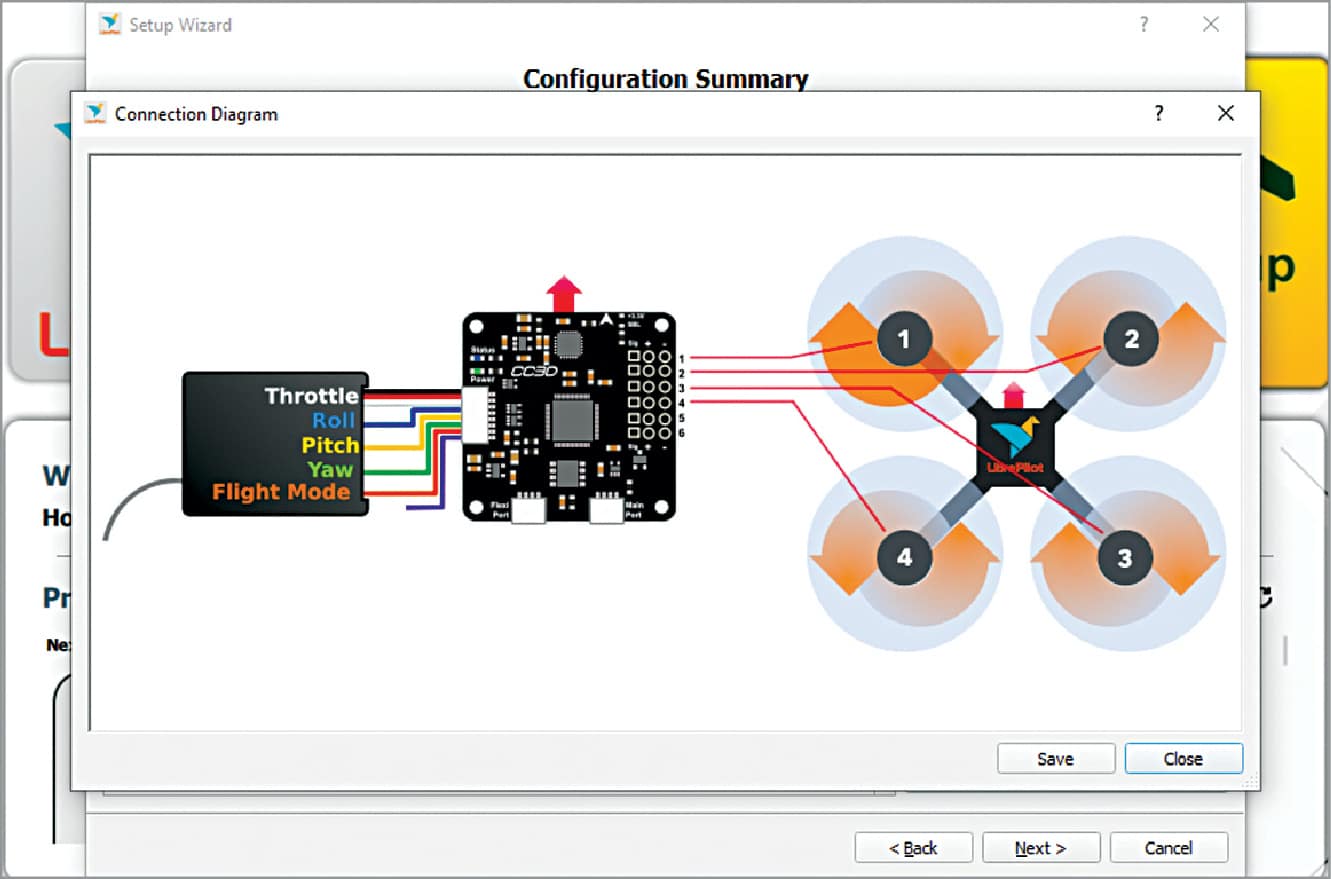Advance to the next wizard step
1331x879 pixels.
(1041, 847)
